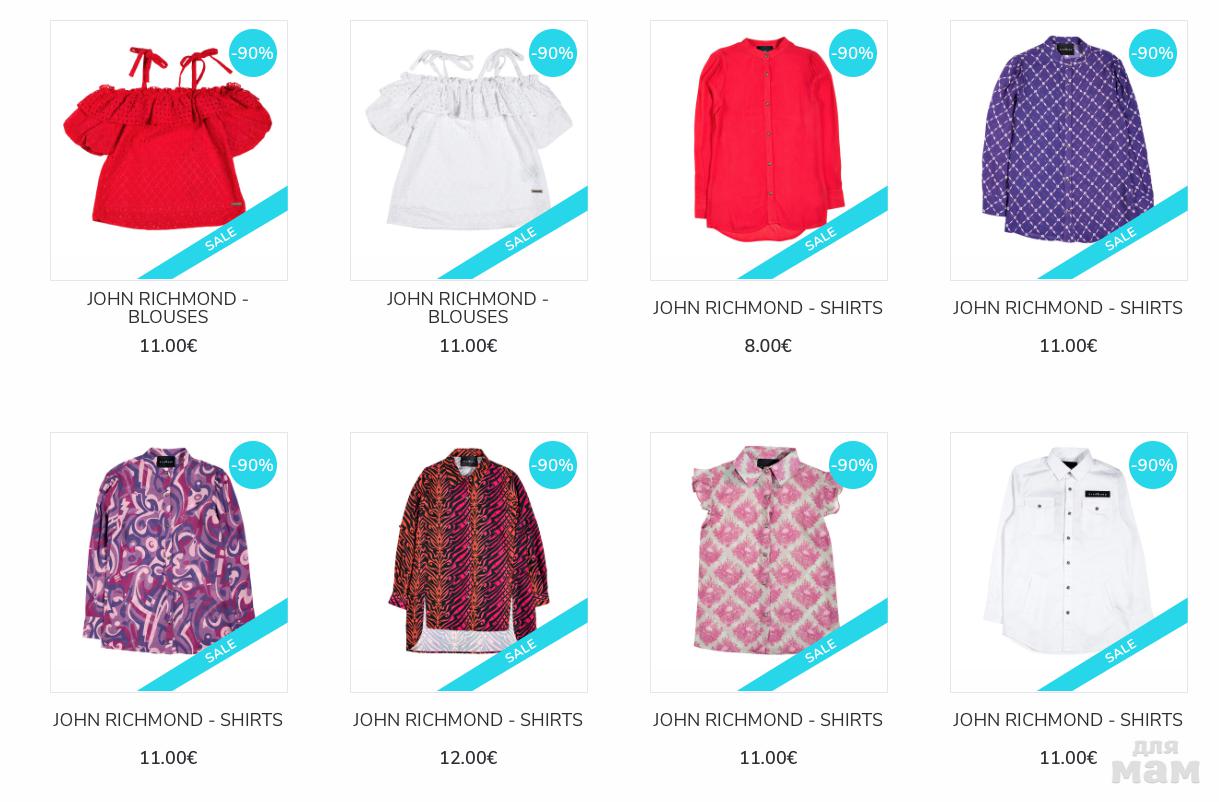
Task: Open the pink sleeveless floral shirt image
Action: coord(769,562)
